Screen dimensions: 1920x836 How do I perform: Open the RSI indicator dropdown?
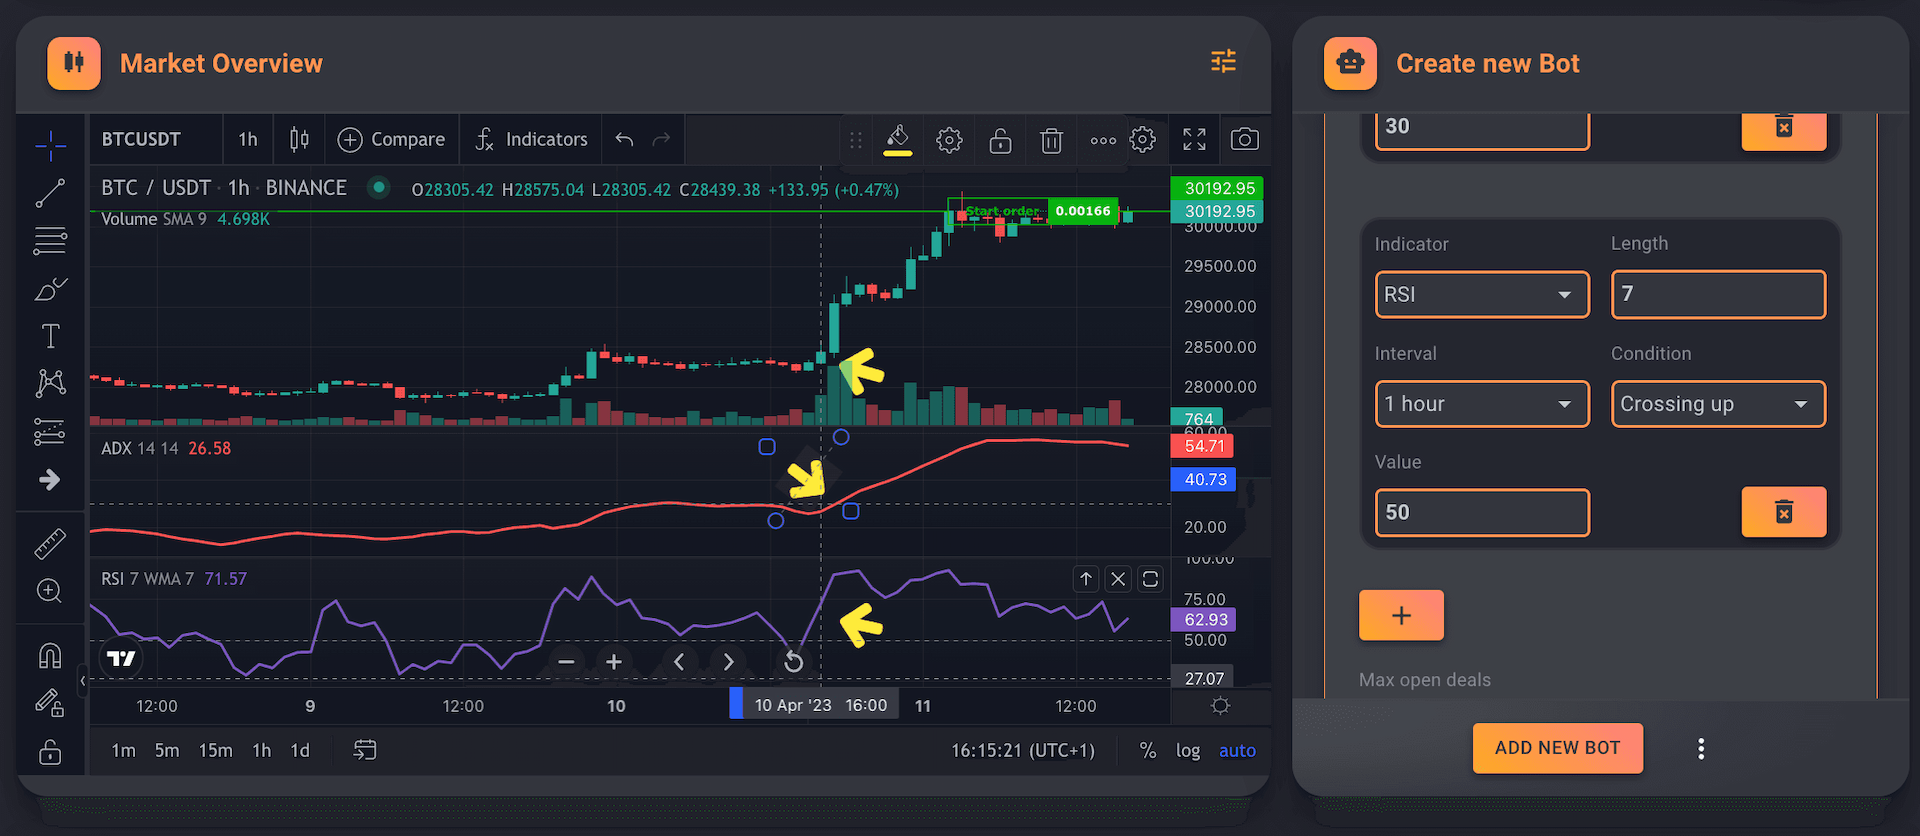(x=1481, y=295)
